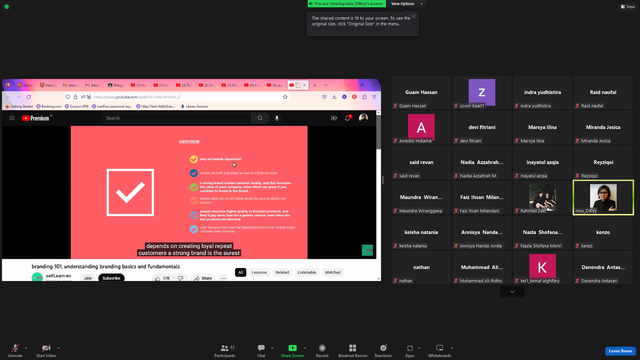The width and height of the screenshot is (640, 360).
Task: Click the browser downloads icon
Action: pyautogui.click(x=334, y=97)
